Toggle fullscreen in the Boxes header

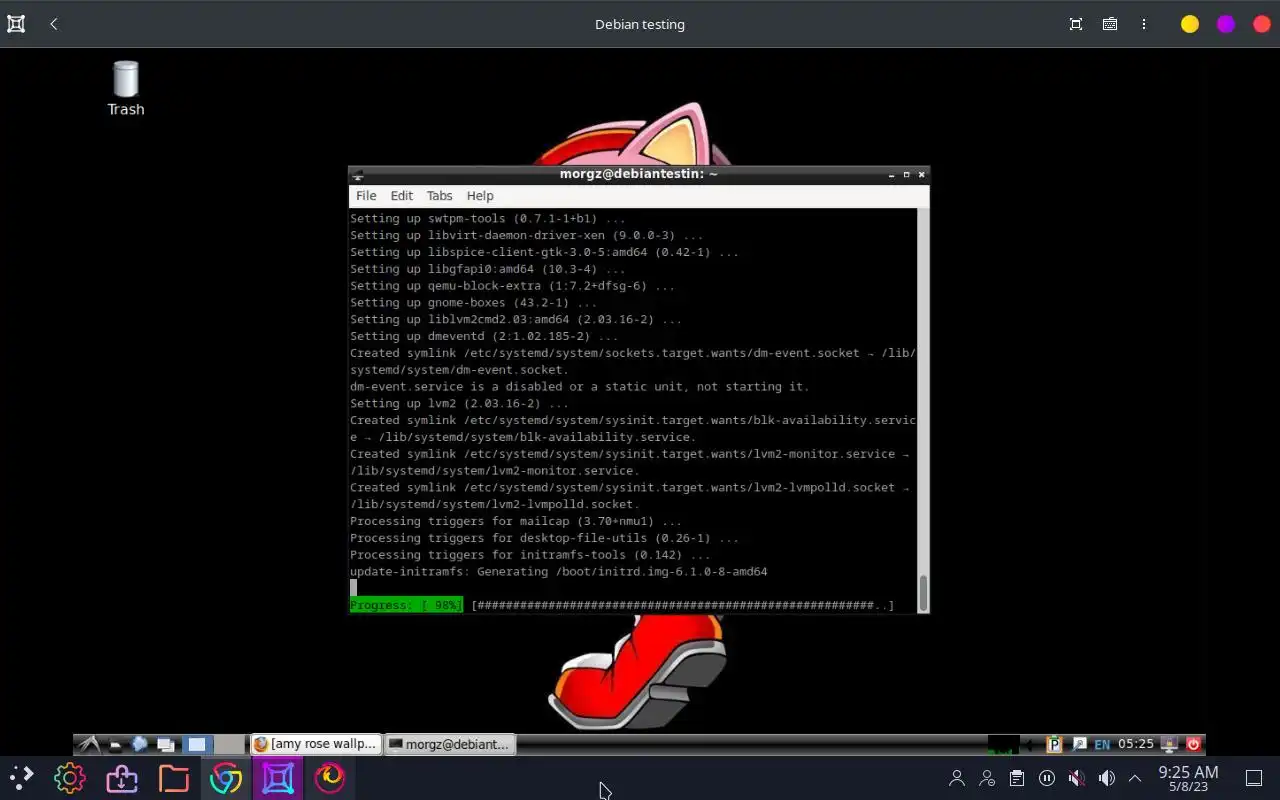tap(1076, 24)
